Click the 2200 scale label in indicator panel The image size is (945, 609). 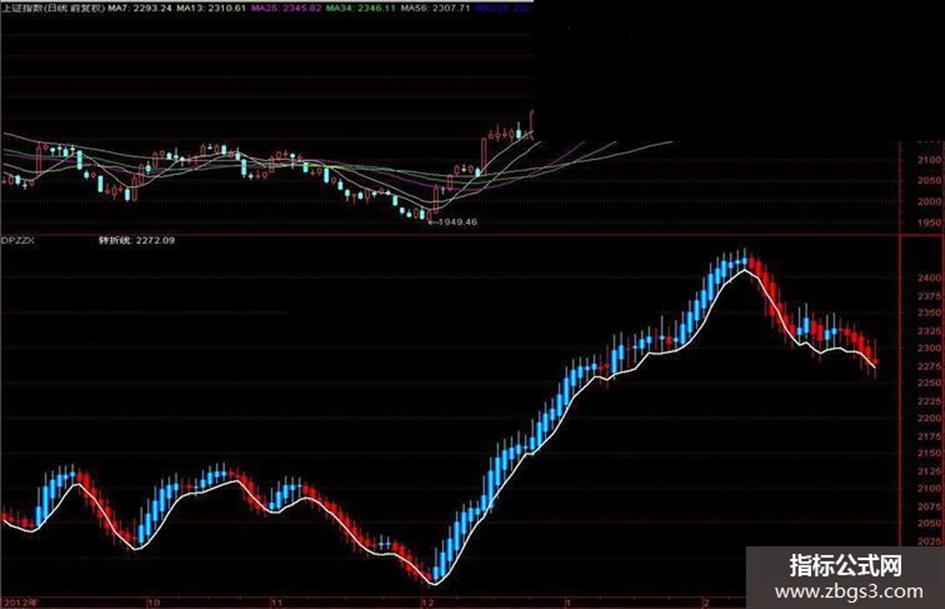pyautogui.click(x=929, y=418)
